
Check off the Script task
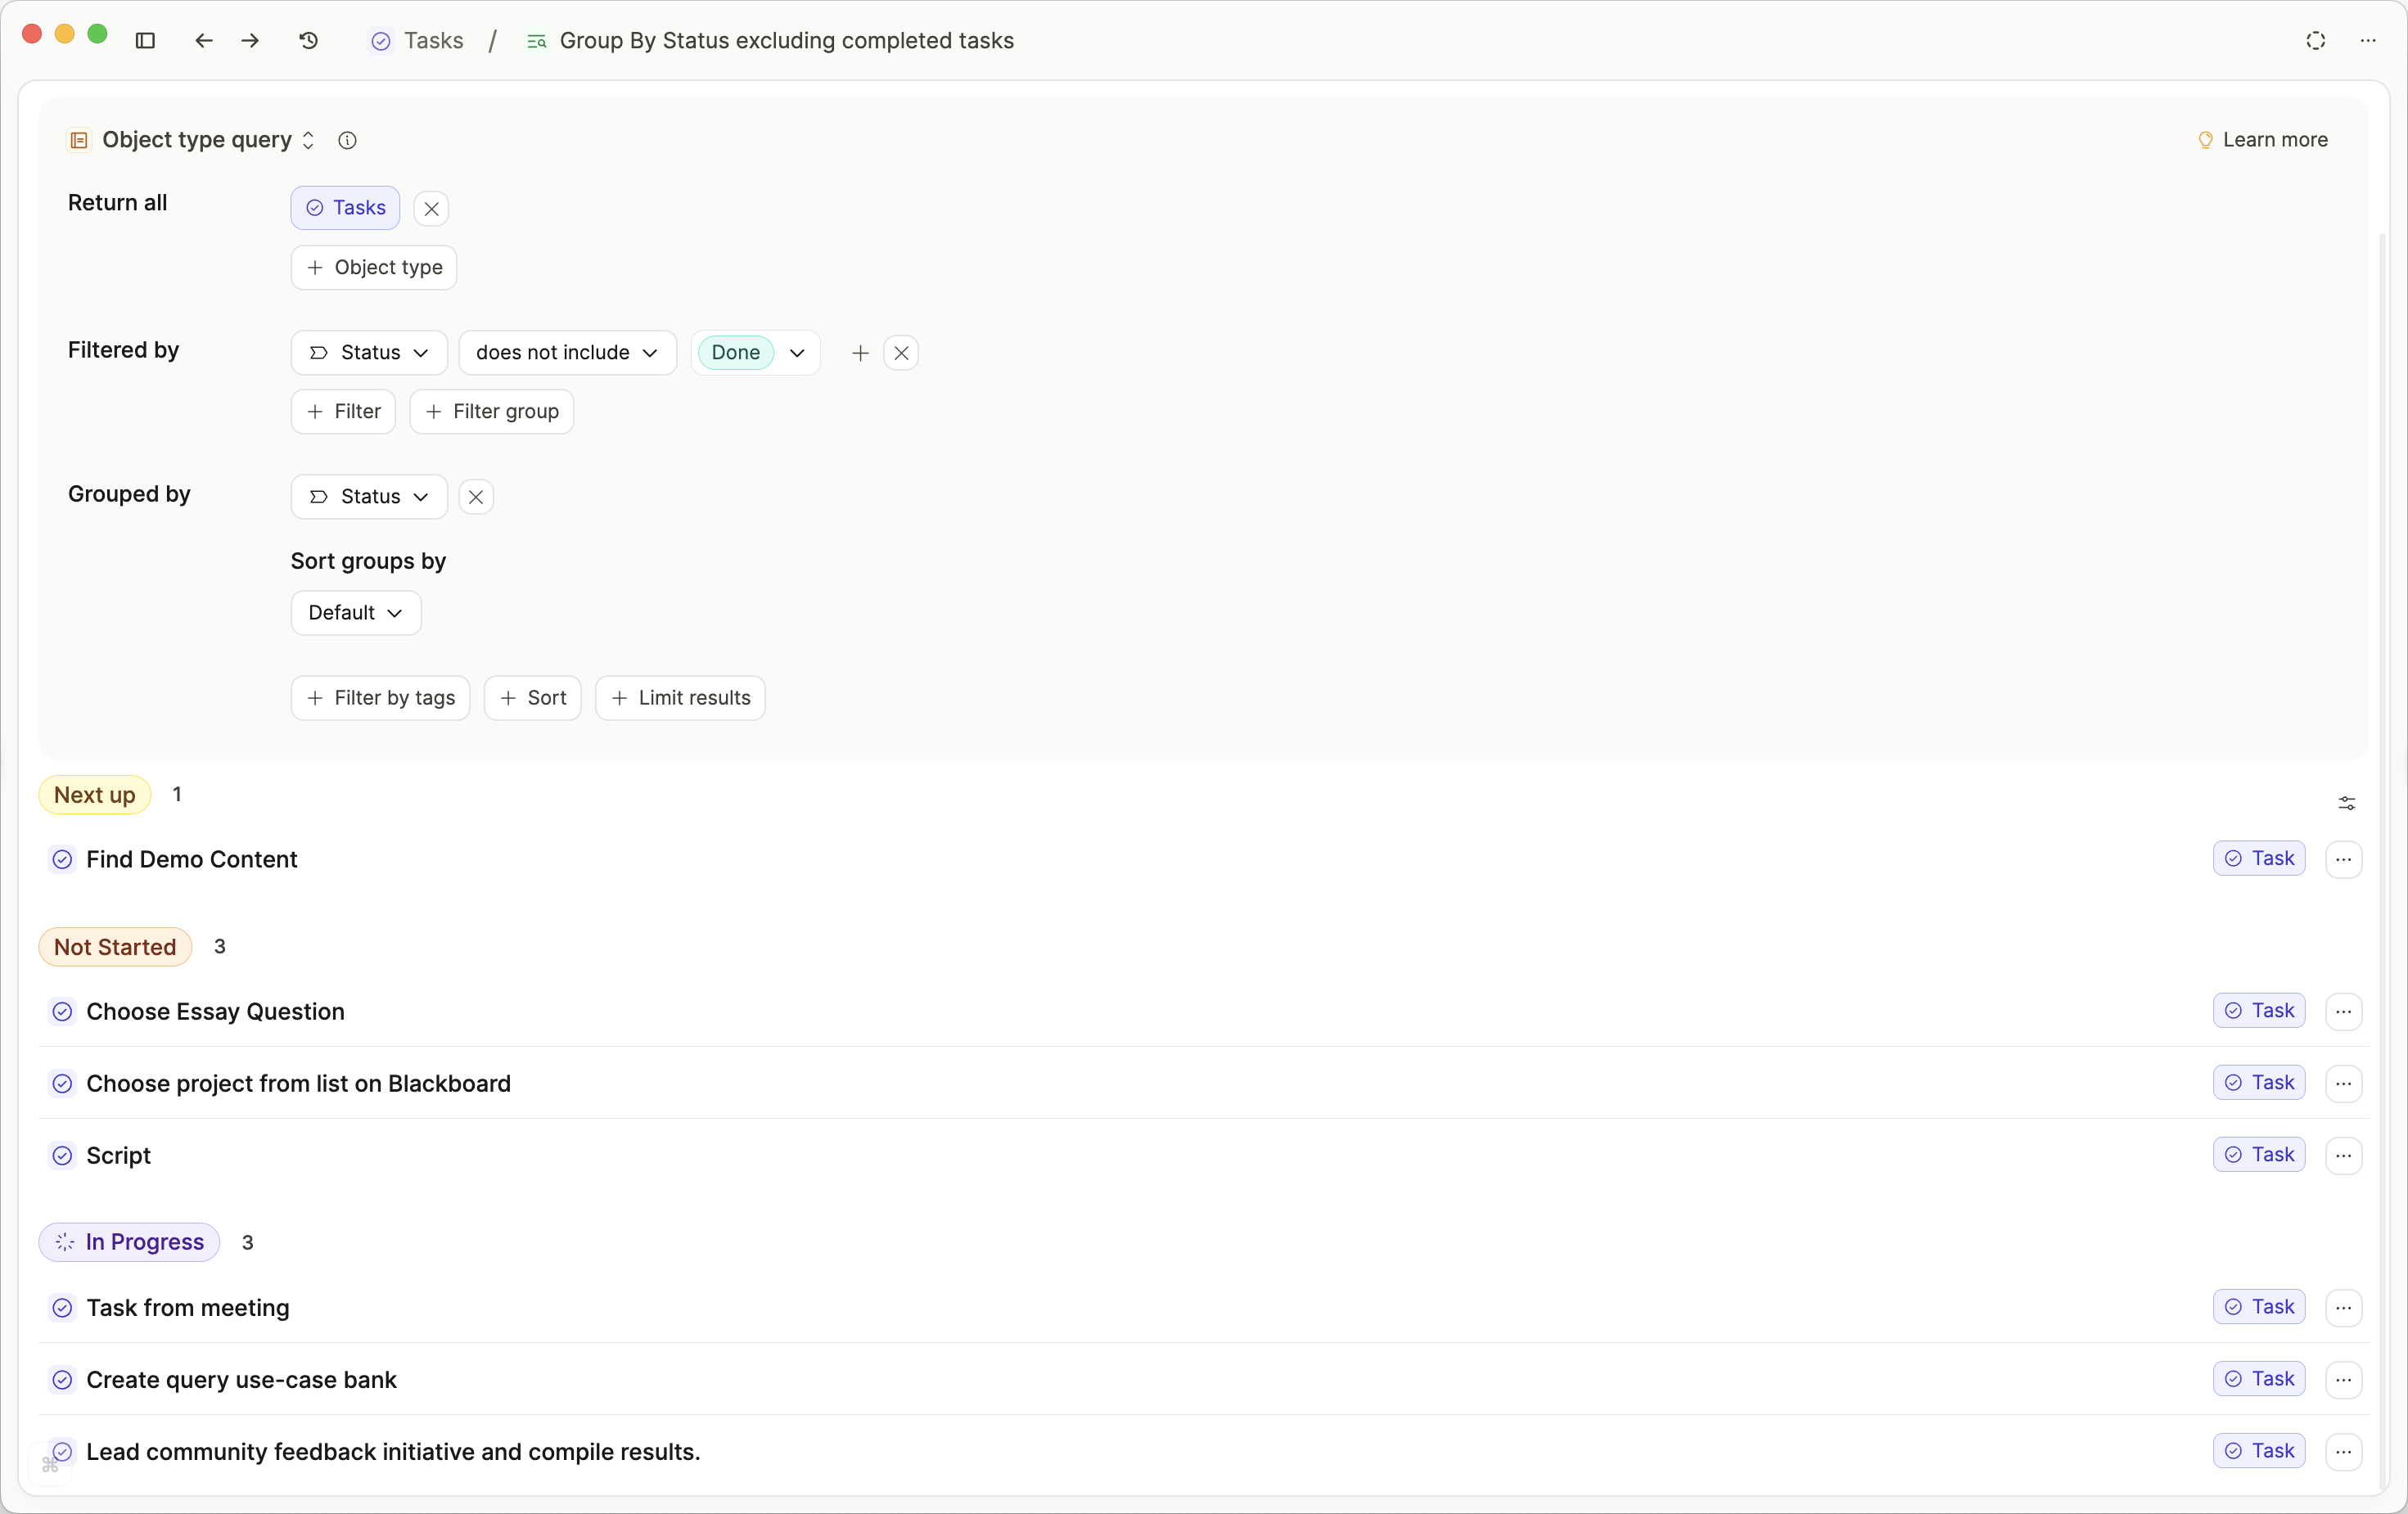pos(62,1155)
